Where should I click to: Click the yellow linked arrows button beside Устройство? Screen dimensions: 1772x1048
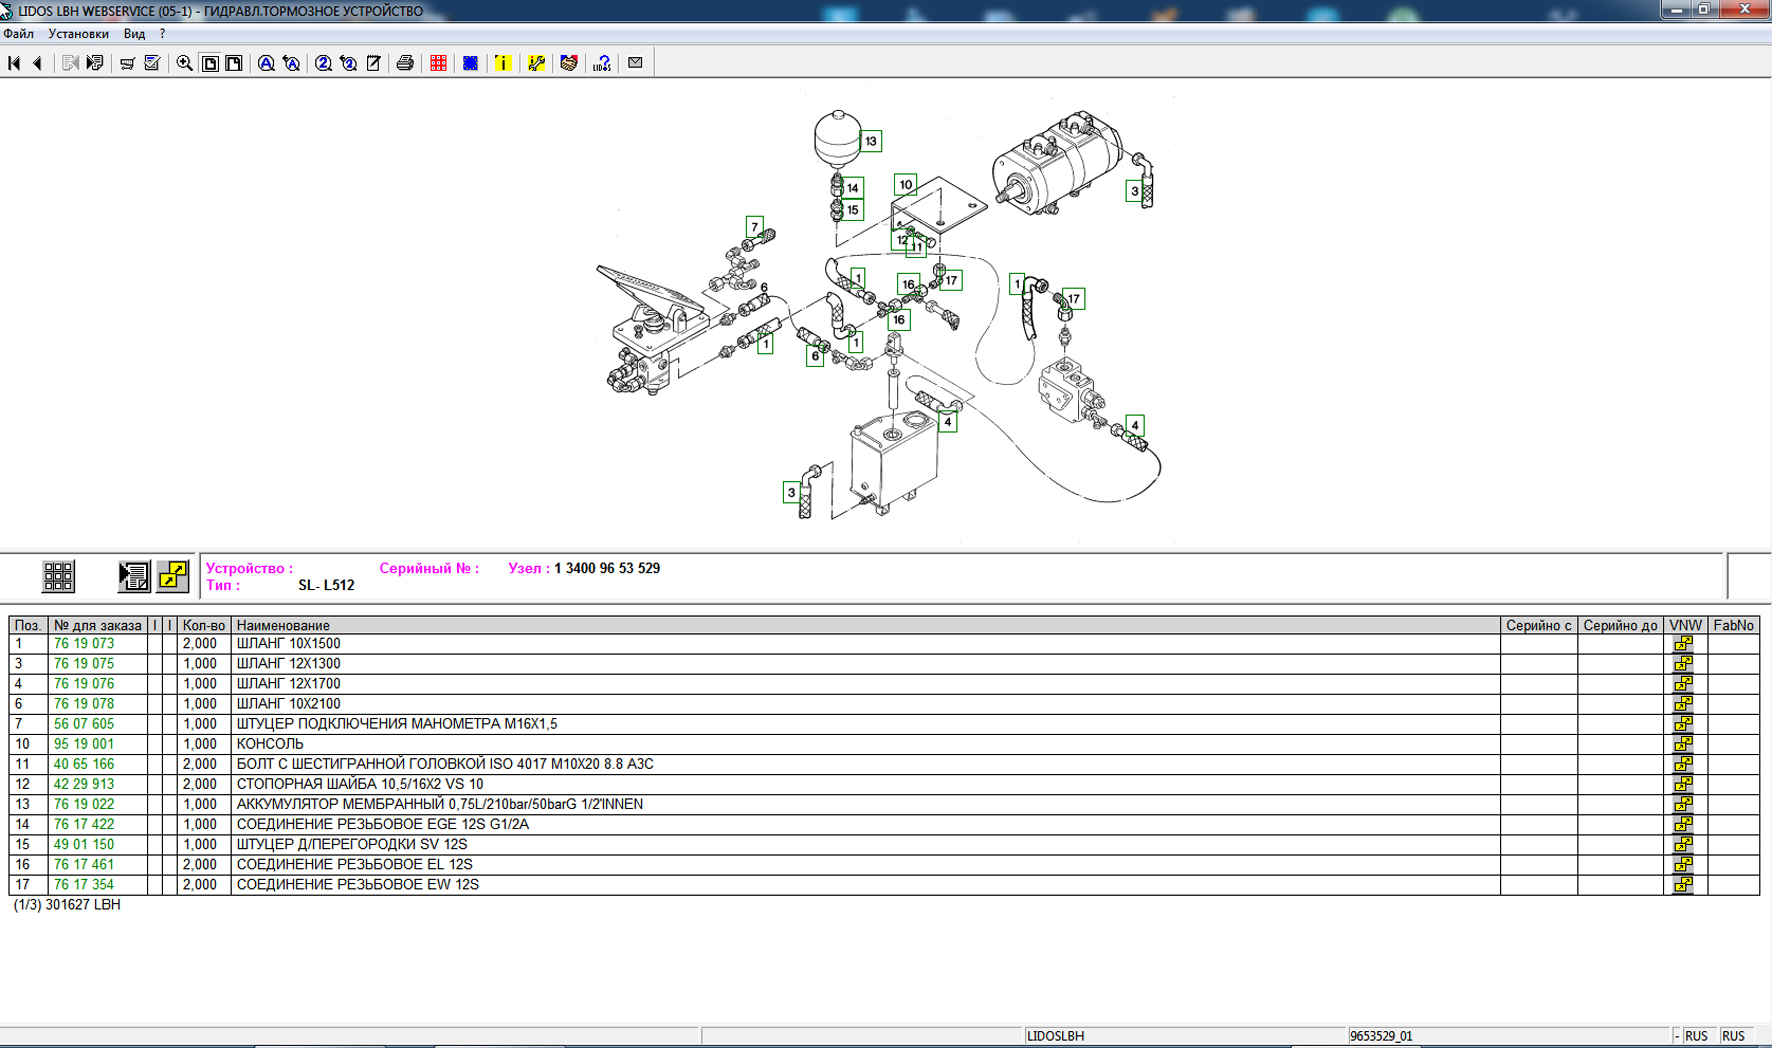(x=173, y=575)
